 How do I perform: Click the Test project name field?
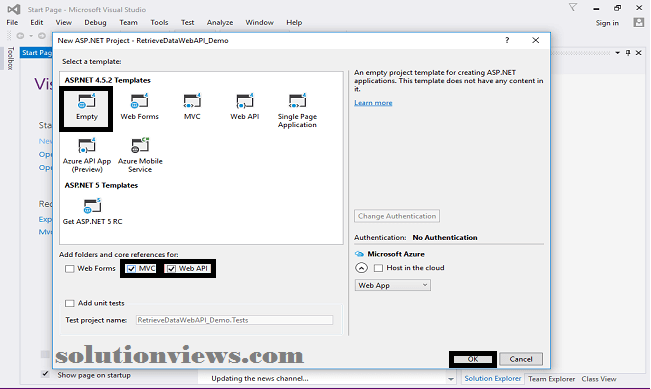[234, 320]
